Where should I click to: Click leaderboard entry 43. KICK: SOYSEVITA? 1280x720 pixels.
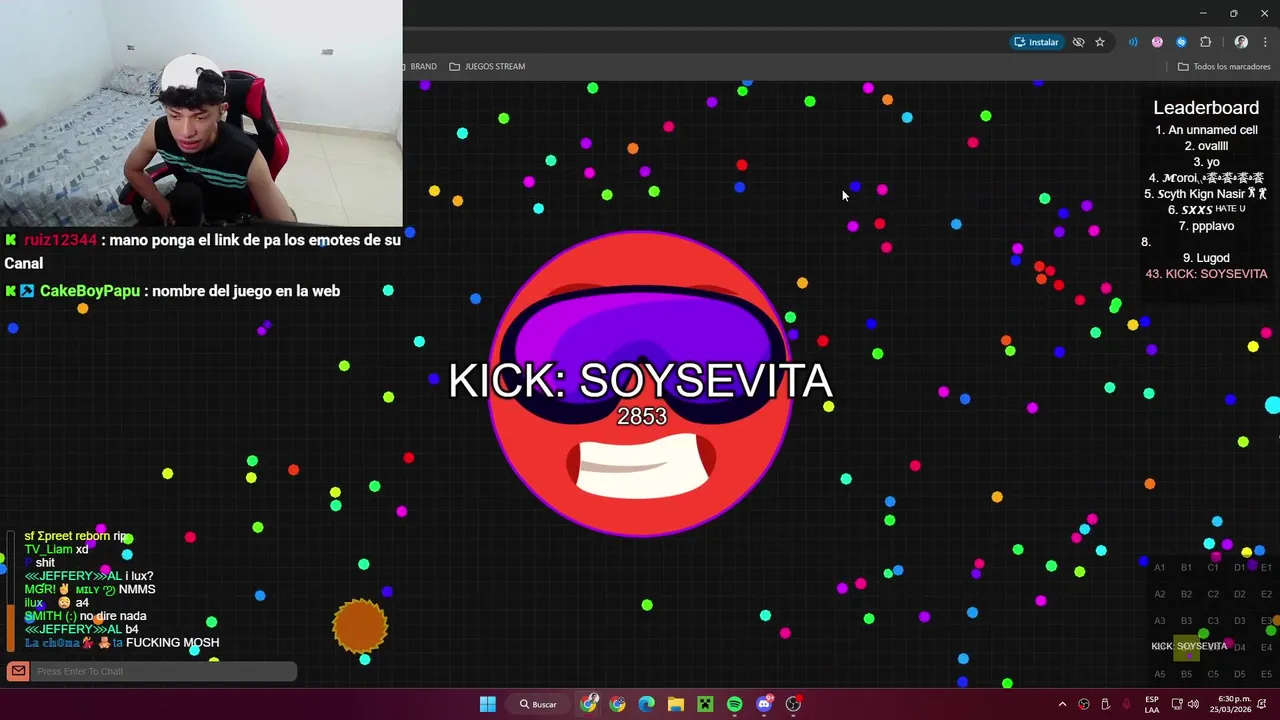1206,274
